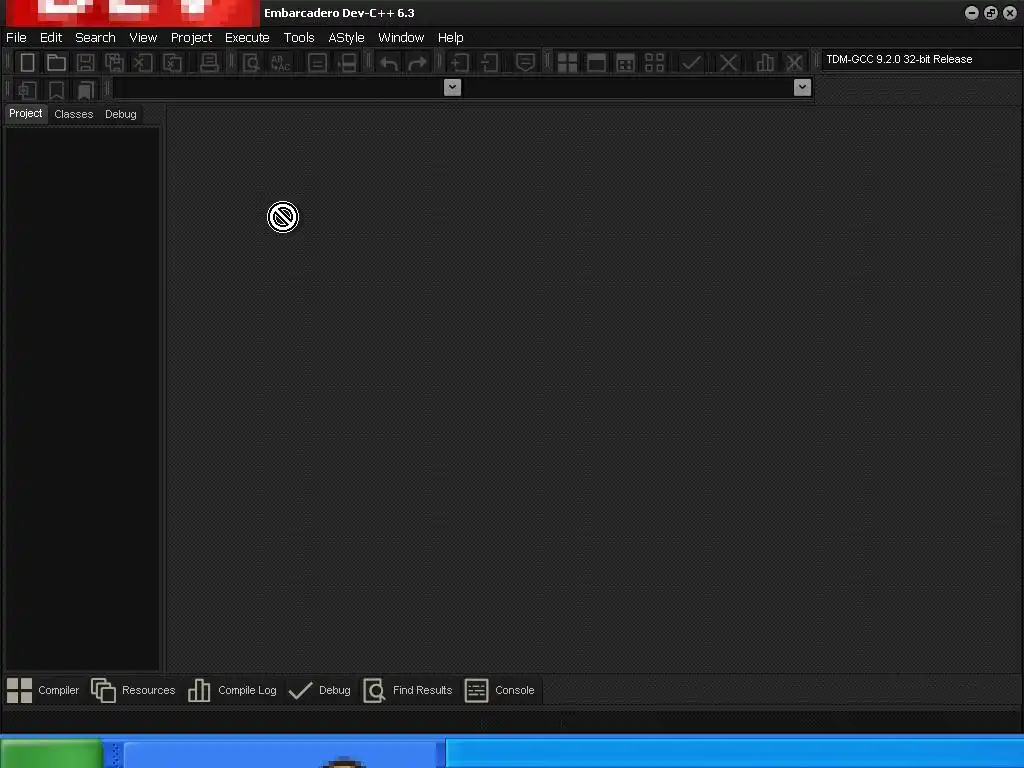Click the Close All files toolbar icon
The width and height of the screenshot is (1024, 768).
click(172, 63)
